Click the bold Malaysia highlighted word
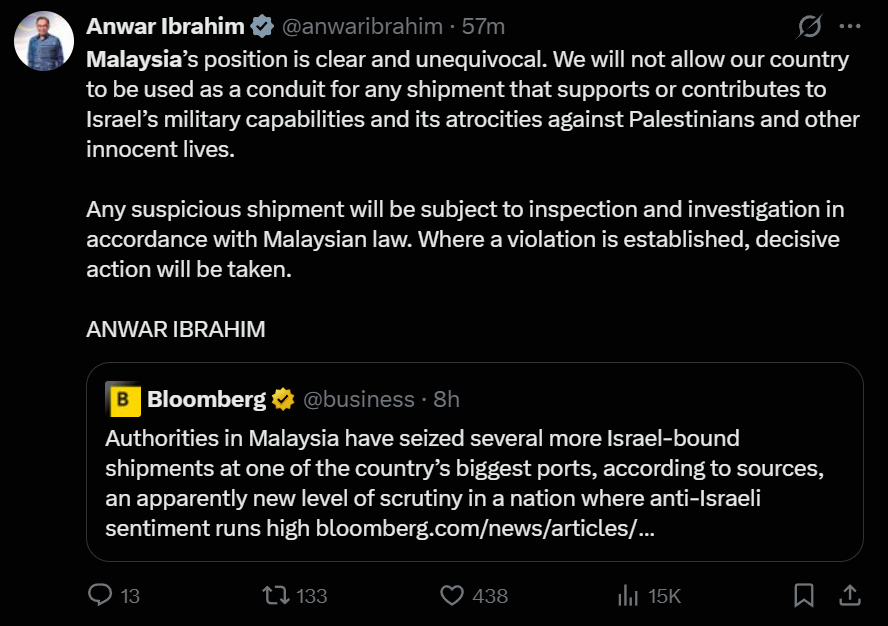 (134, 59)
